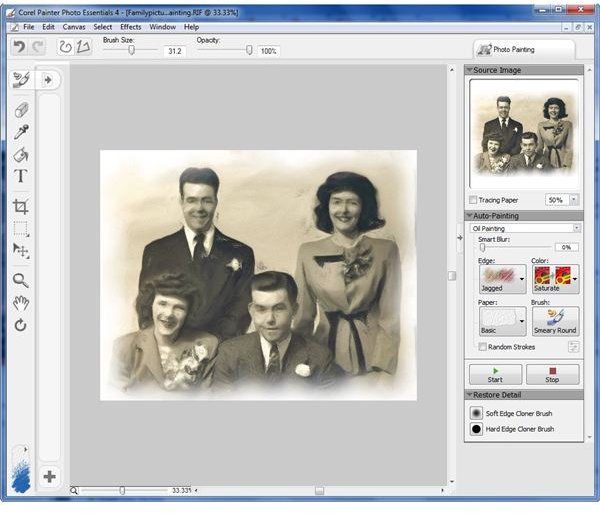600x514 pixels.
Task: Collapse the Source Image panel
Action: coord(470,70)
